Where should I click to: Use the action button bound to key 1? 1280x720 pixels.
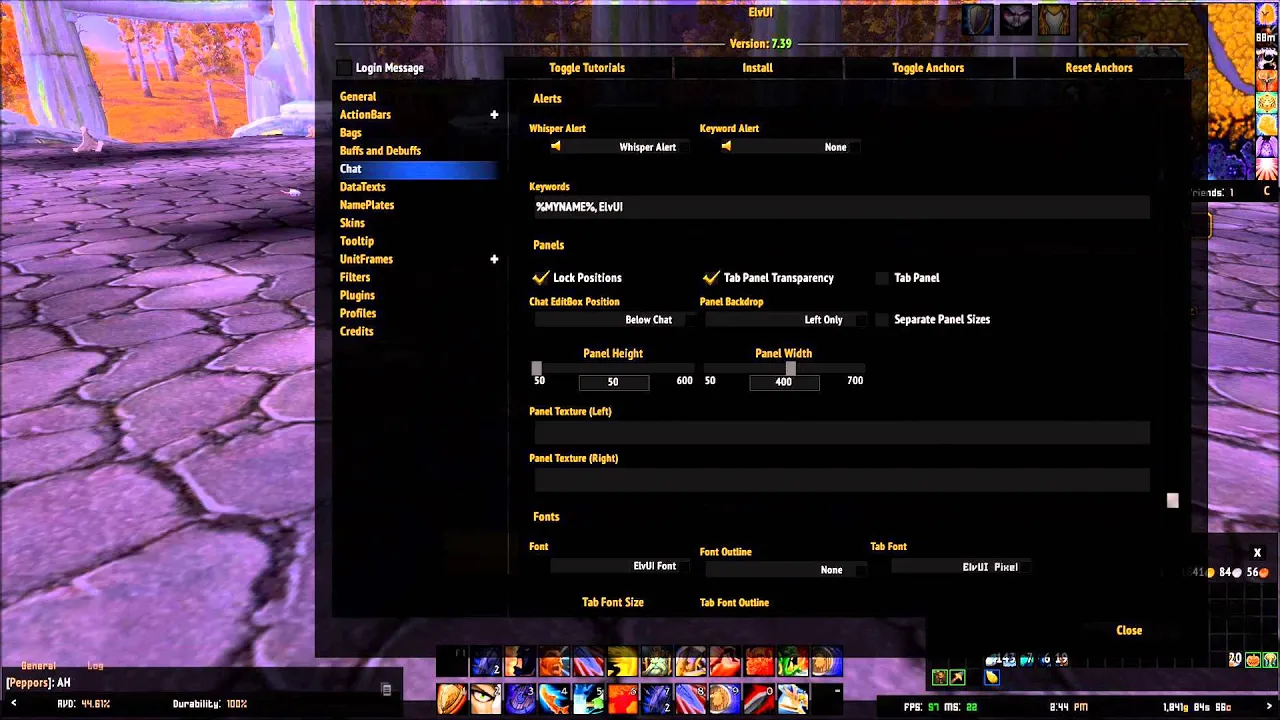coord(452,697)
